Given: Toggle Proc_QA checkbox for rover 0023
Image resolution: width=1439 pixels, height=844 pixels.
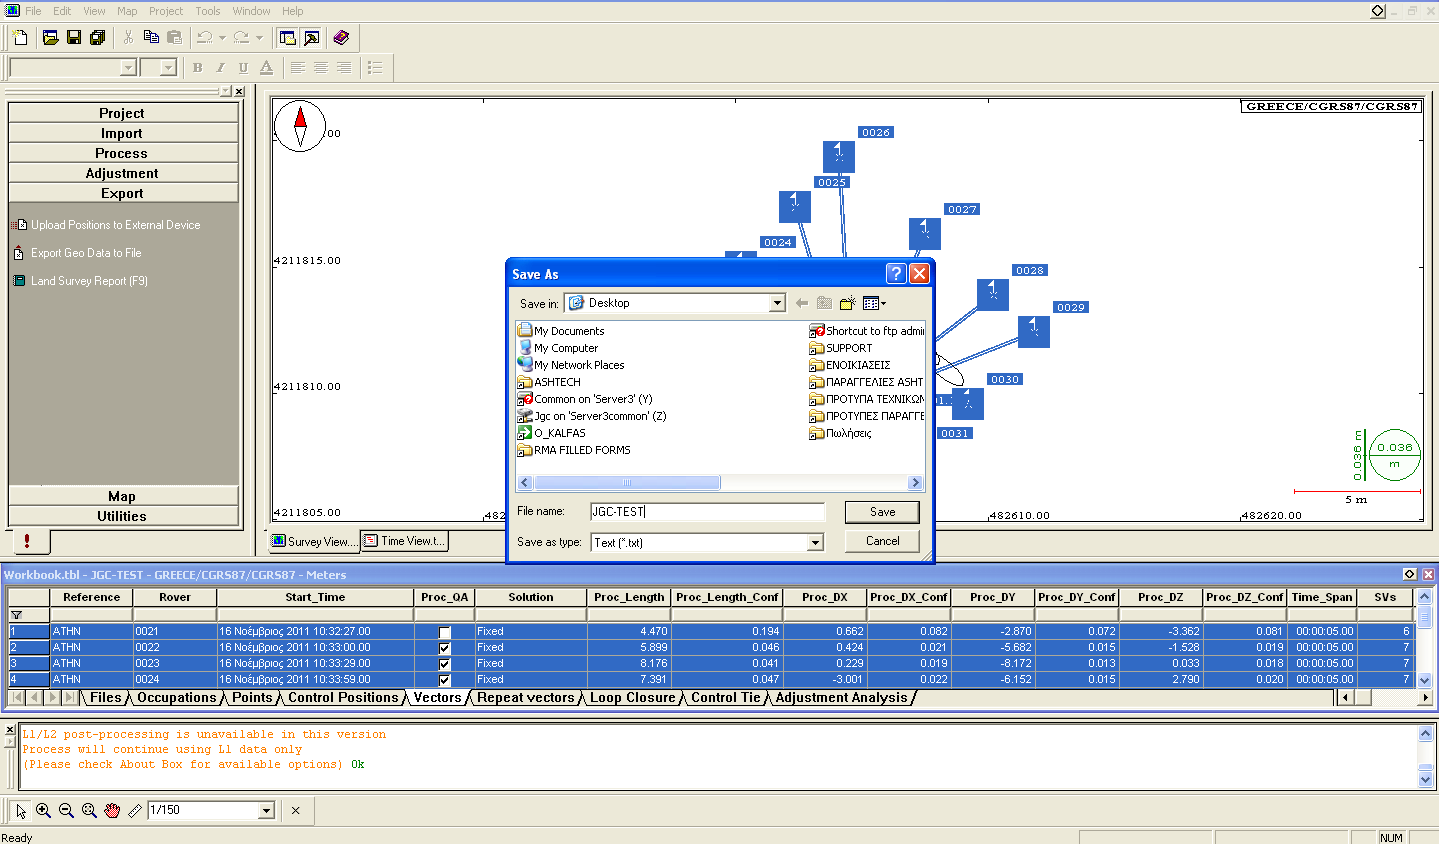Looking at the screenshot, I should 444,664.
